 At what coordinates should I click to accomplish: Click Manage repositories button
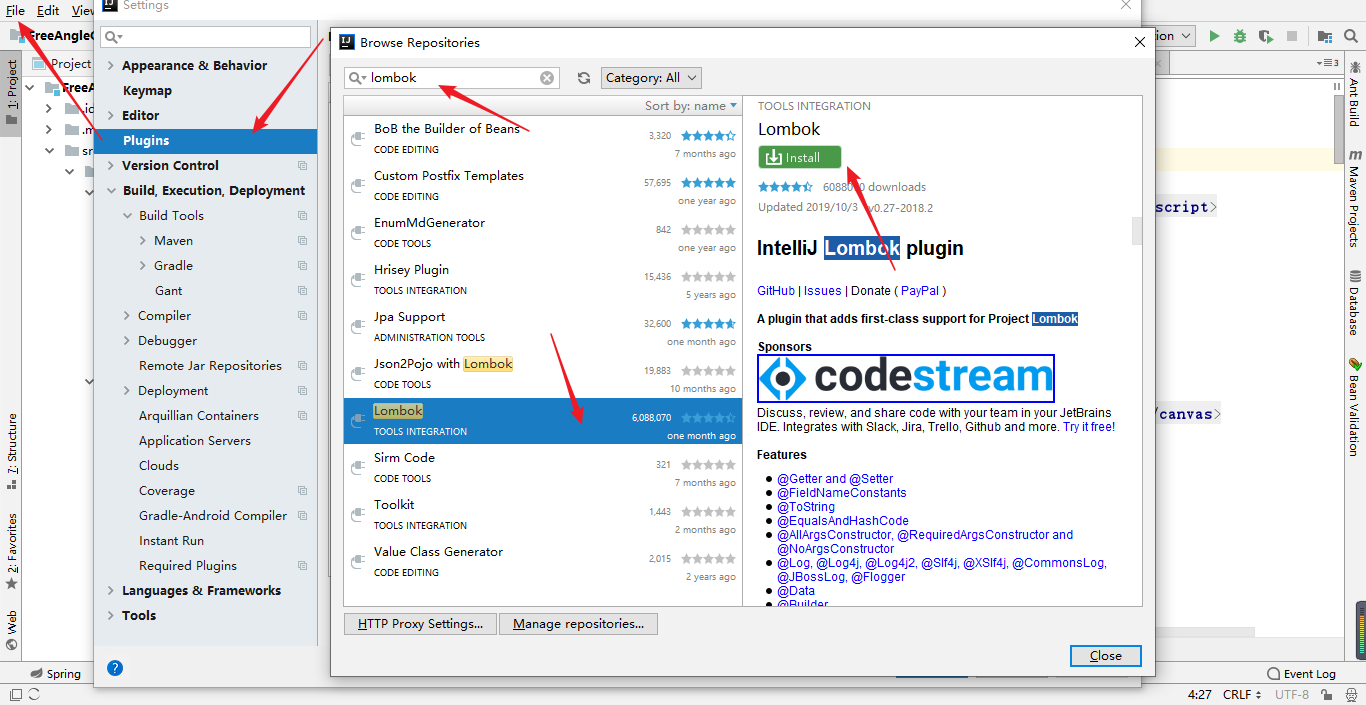pos(578,624)
